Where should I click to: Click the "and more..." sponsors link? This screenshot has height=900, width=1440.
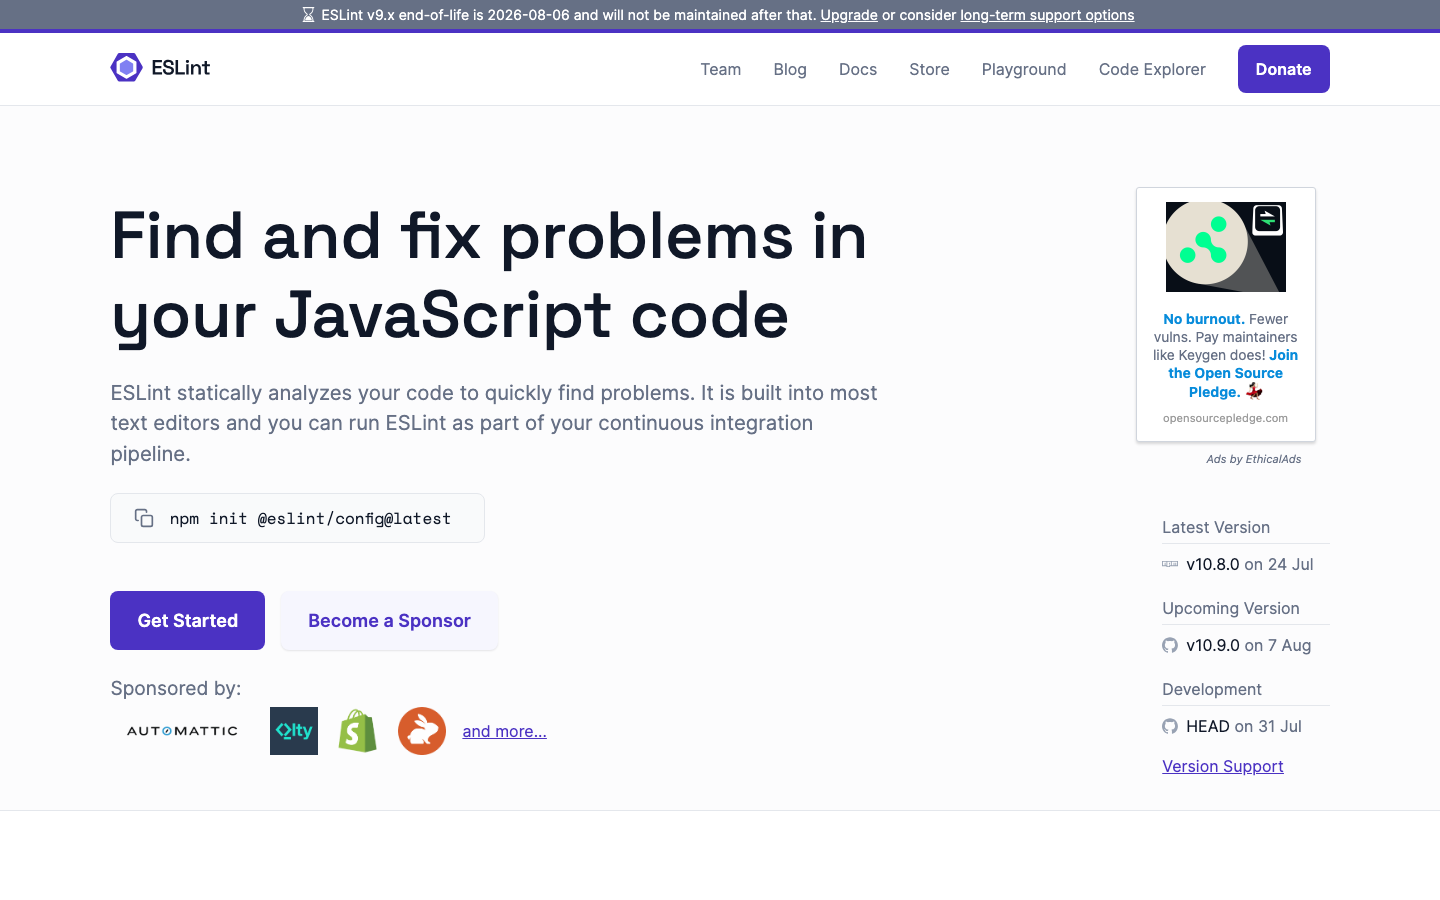click(504, 731)
